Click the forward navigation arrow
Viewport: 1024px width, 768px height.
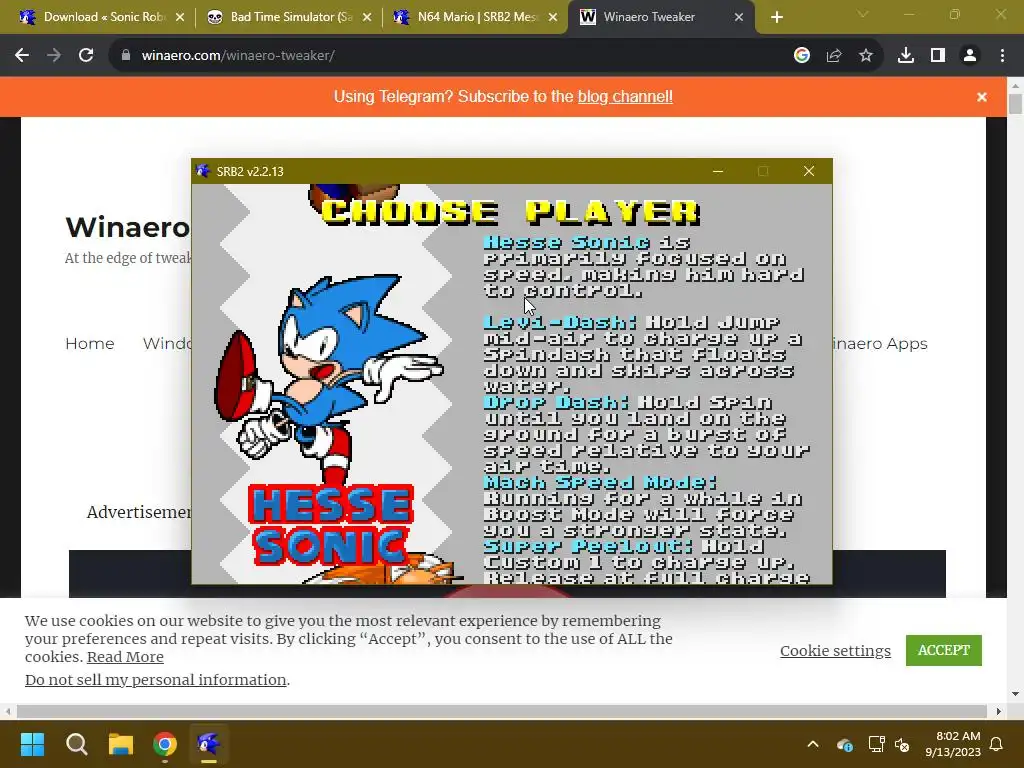[x=54, y=56]
